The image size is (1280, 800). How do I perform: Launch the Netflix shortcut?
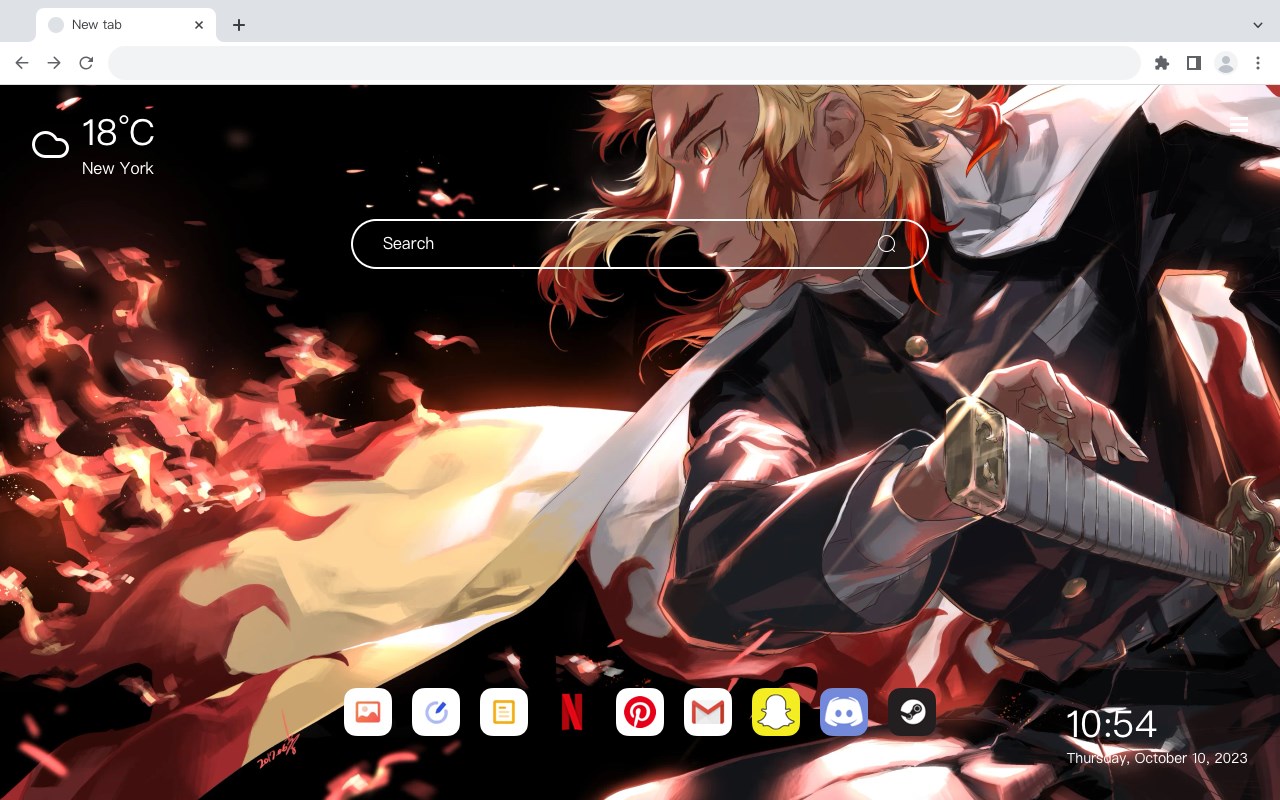click(x=572, y=712)
